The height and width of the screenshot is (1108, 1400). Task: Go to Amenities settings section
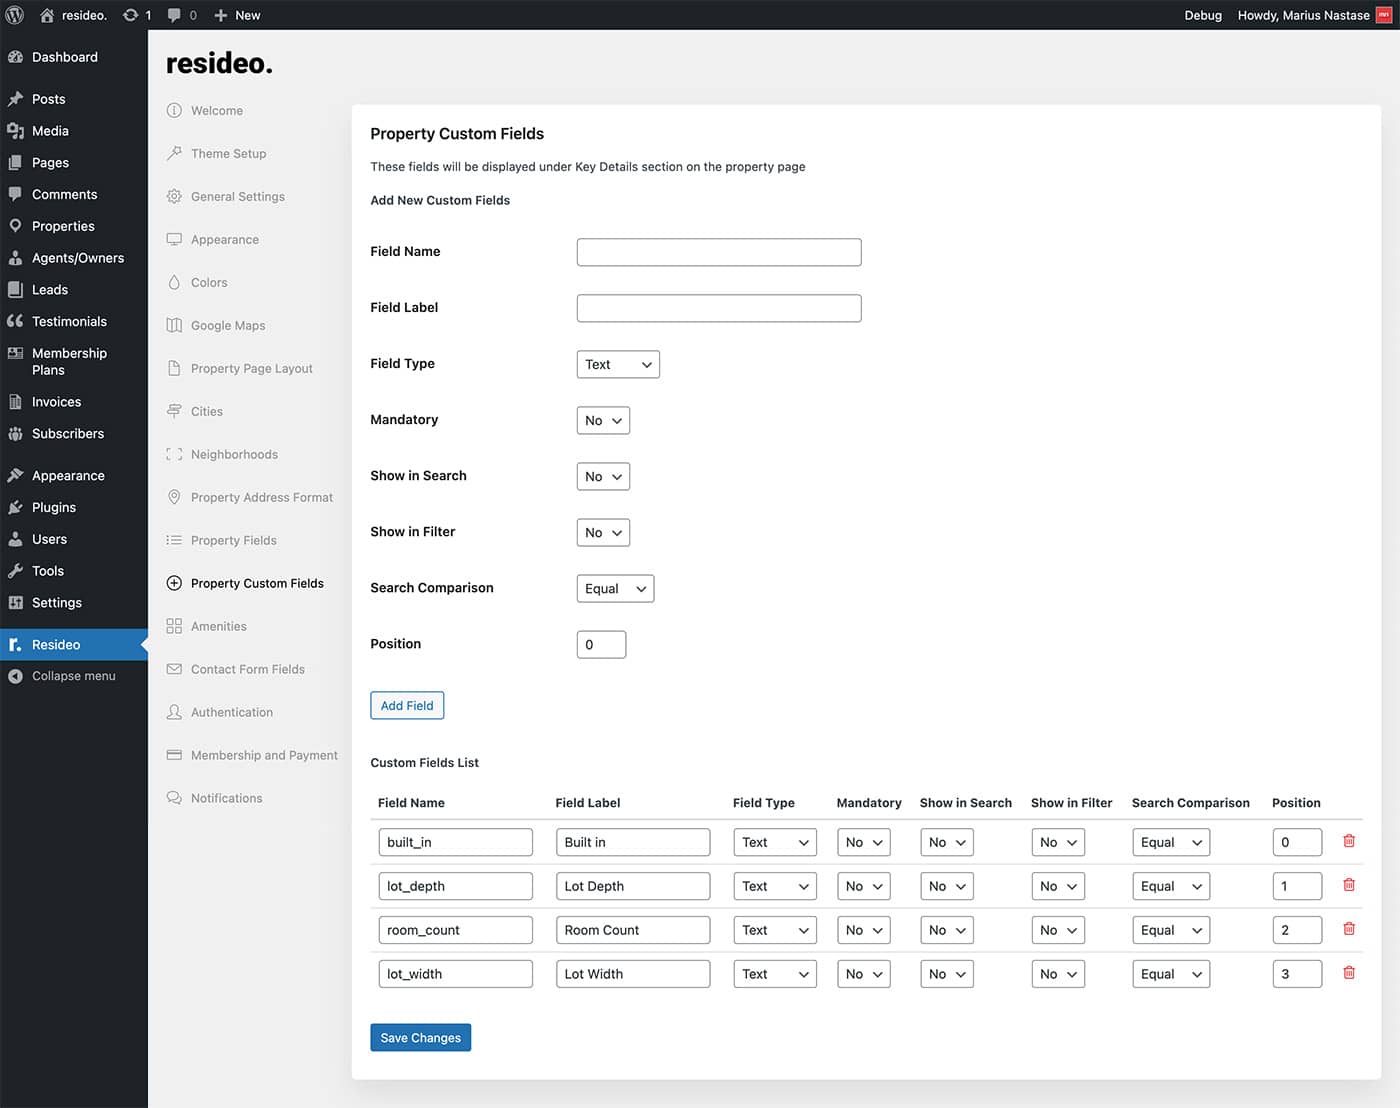pos(218,627)
